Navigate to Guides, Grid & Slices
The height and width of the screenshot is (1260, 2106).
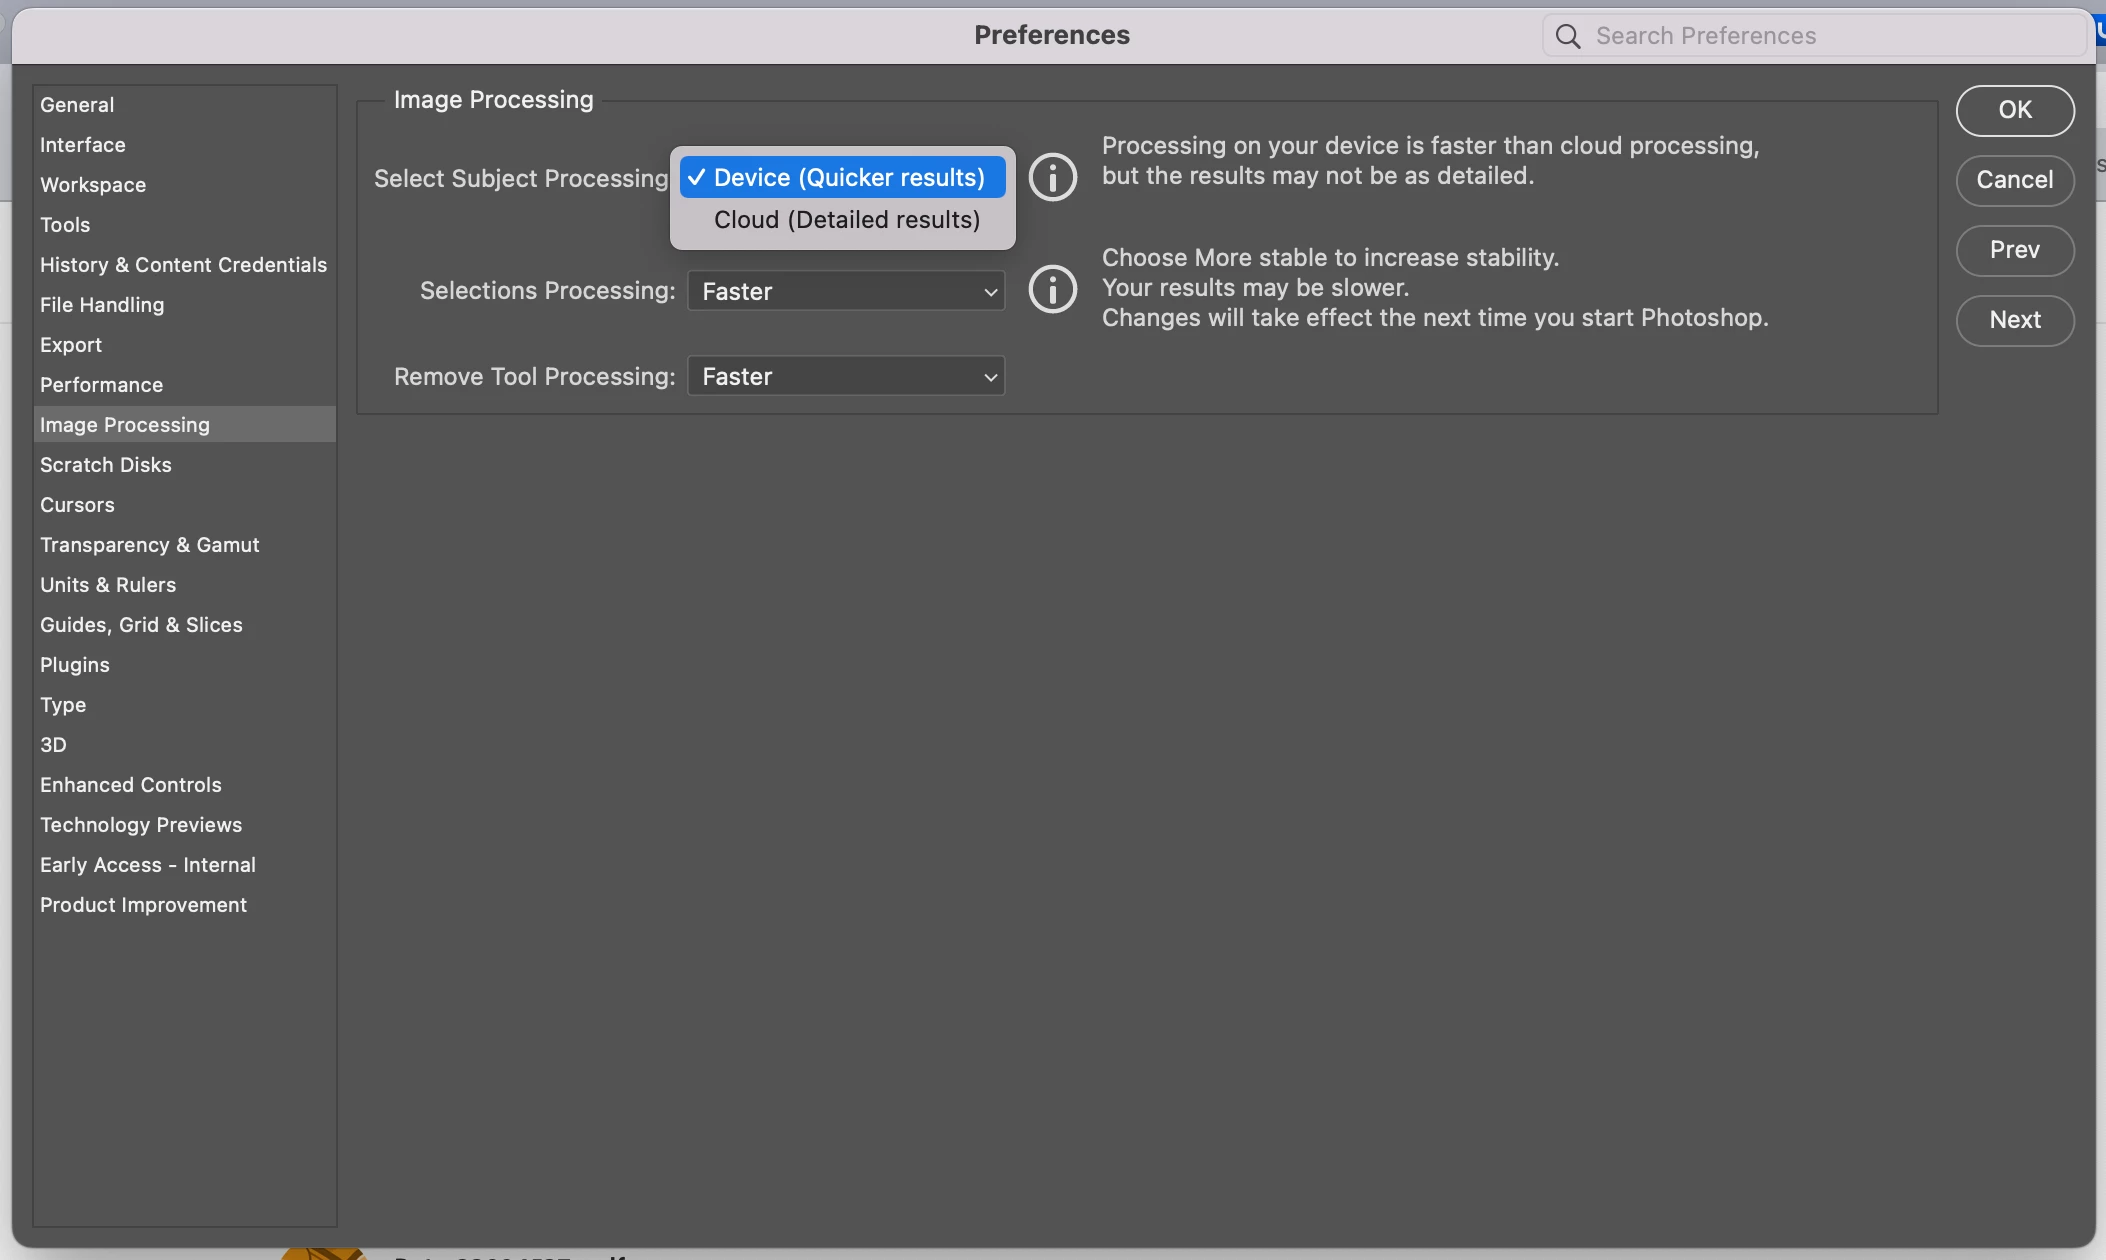pos(141,625)
